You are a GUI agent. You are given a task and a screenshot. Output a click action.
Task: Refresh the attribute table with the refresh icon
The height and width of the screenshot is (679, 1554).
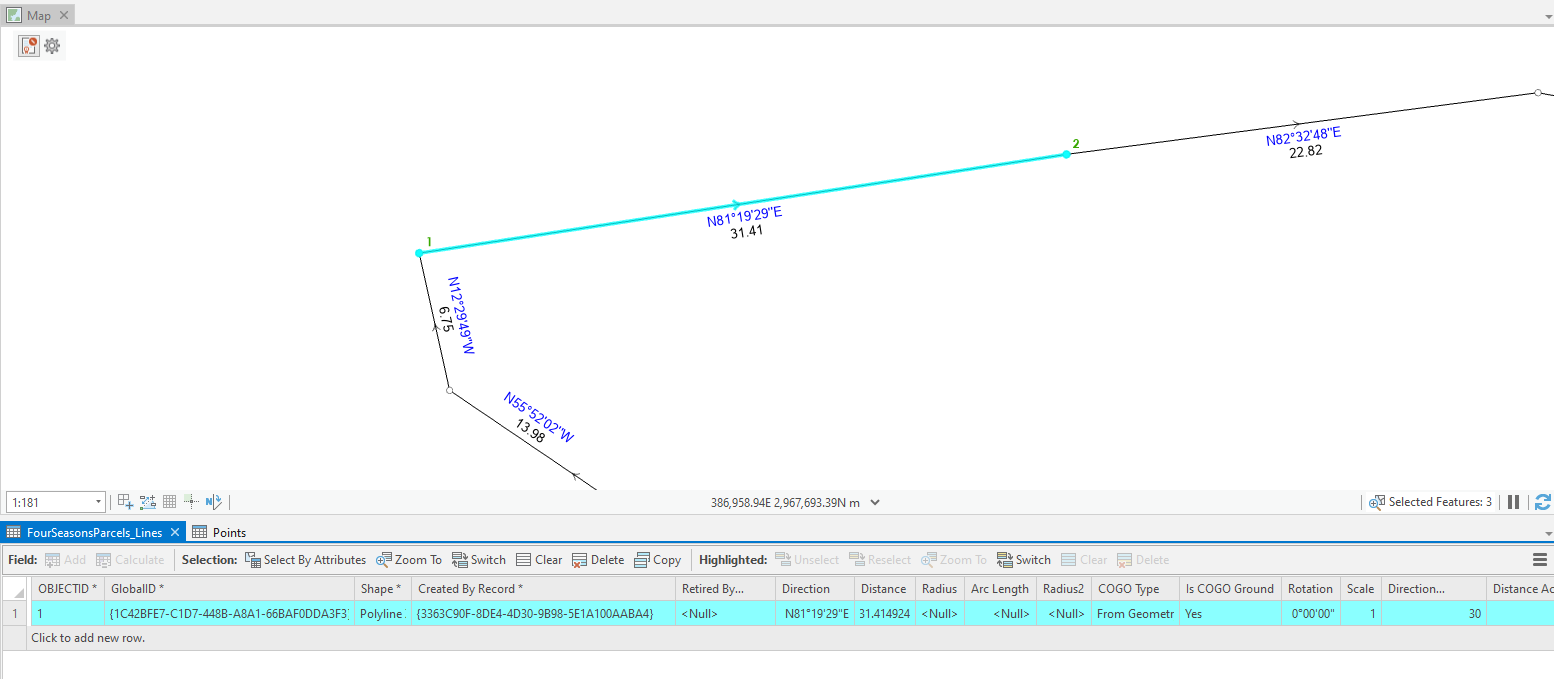tap(1545, 501)
